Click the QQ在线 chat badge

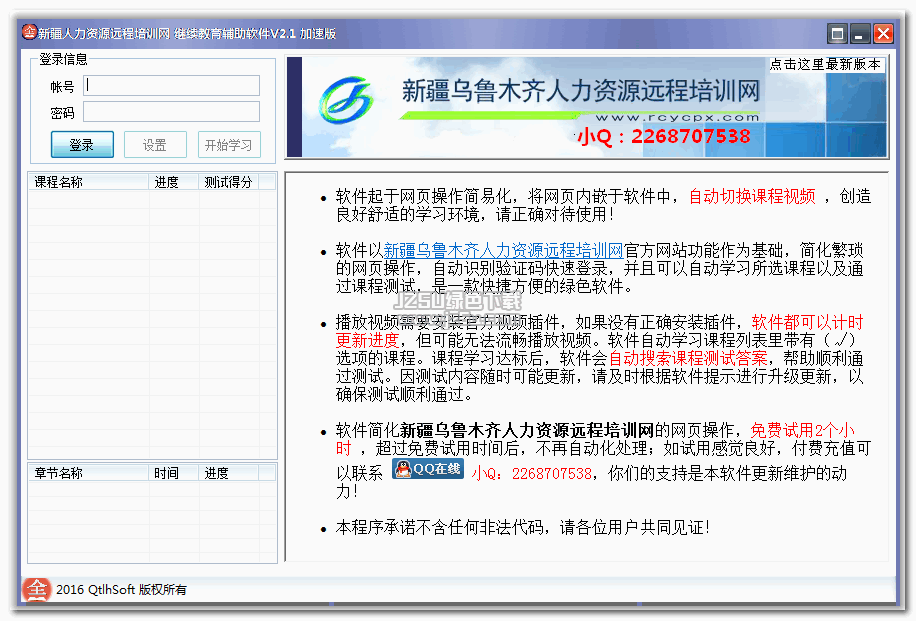point(428,469)
